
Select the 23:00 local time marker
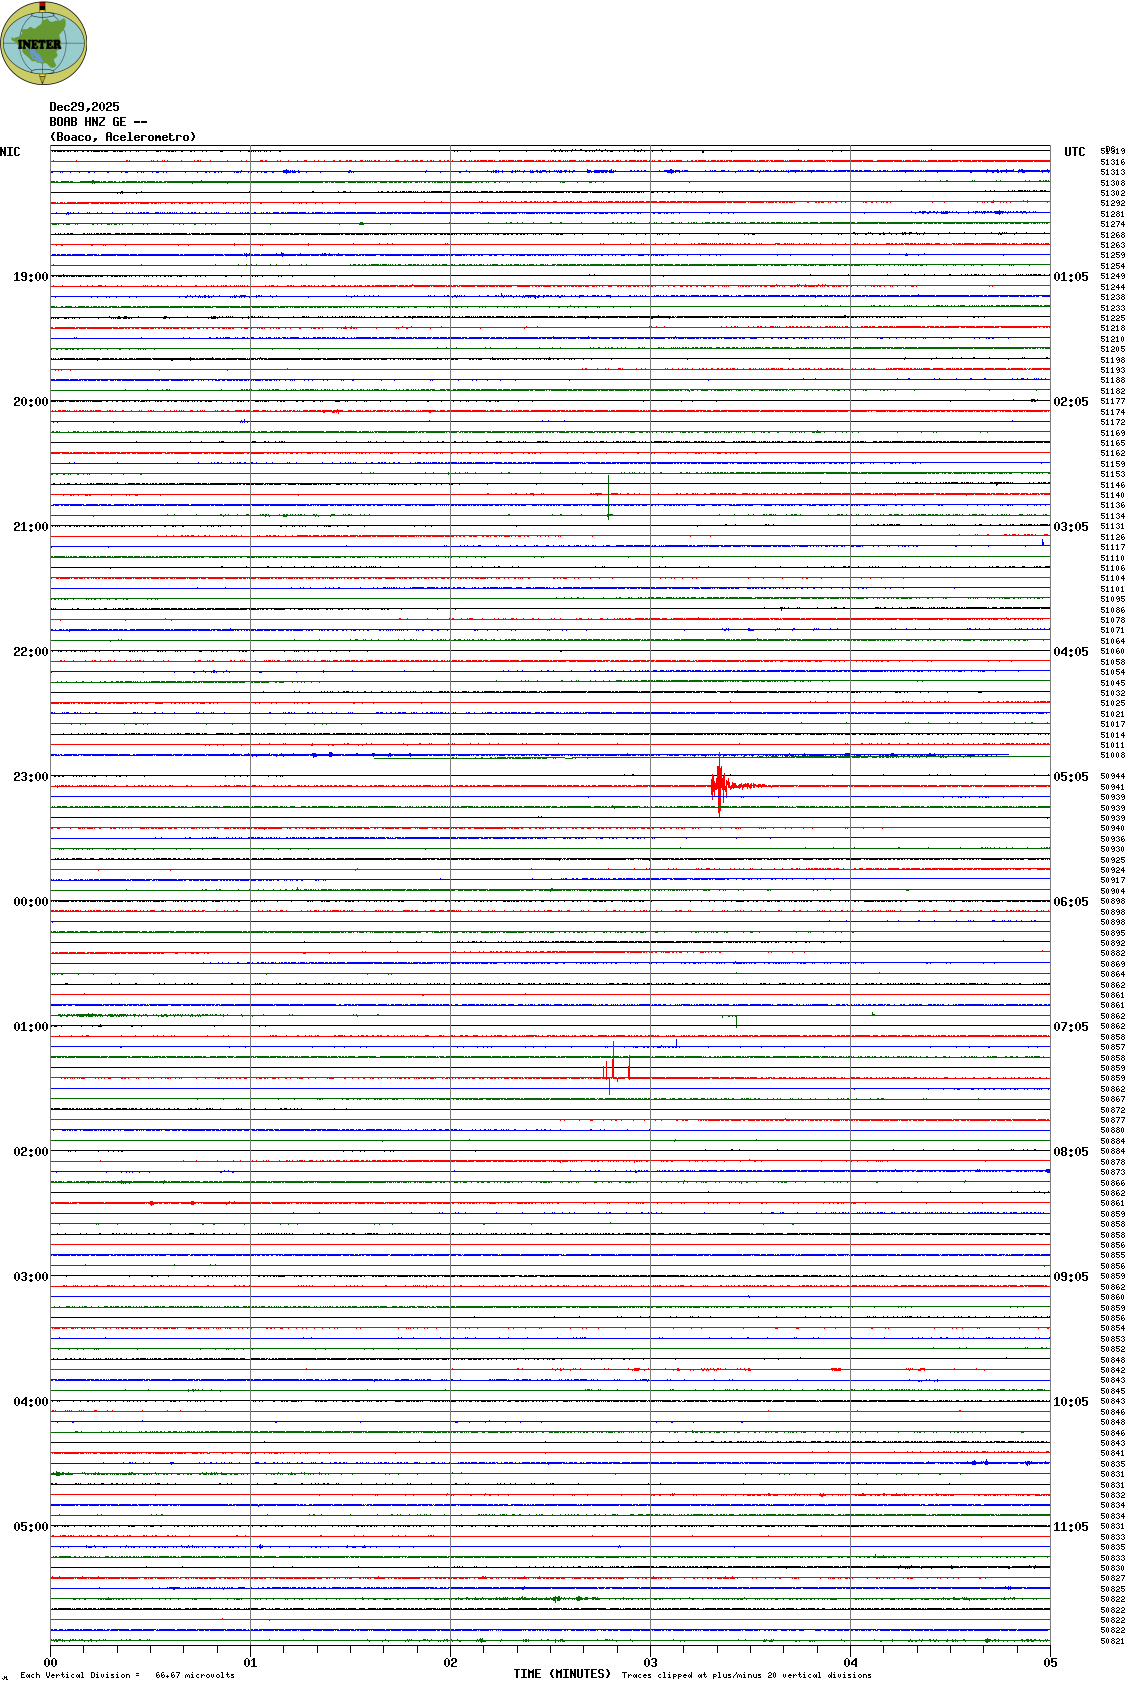[x=30, y=777]
